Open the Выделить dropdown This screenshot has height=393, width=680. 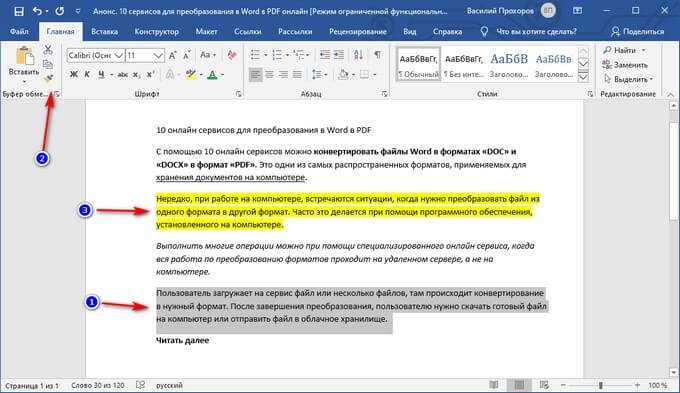[628, 79]
